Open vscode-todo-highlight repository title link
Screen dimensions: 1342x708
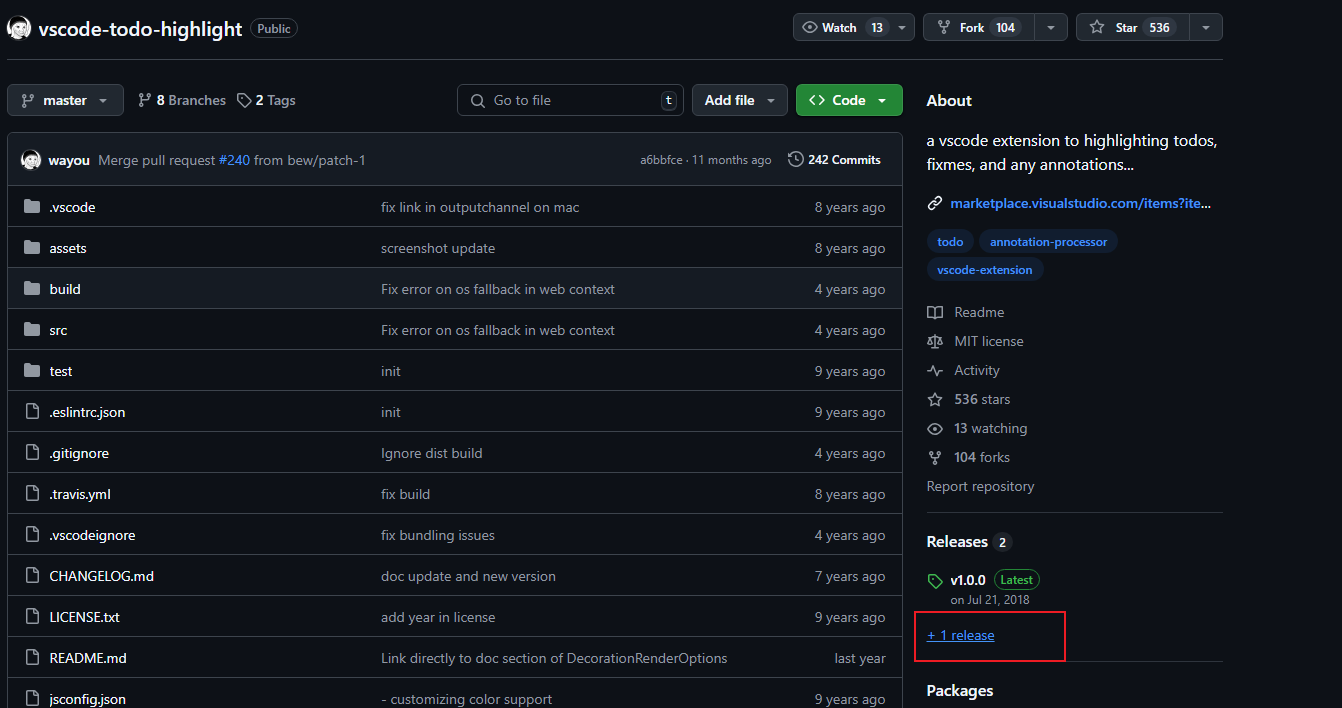click(140, 28)
